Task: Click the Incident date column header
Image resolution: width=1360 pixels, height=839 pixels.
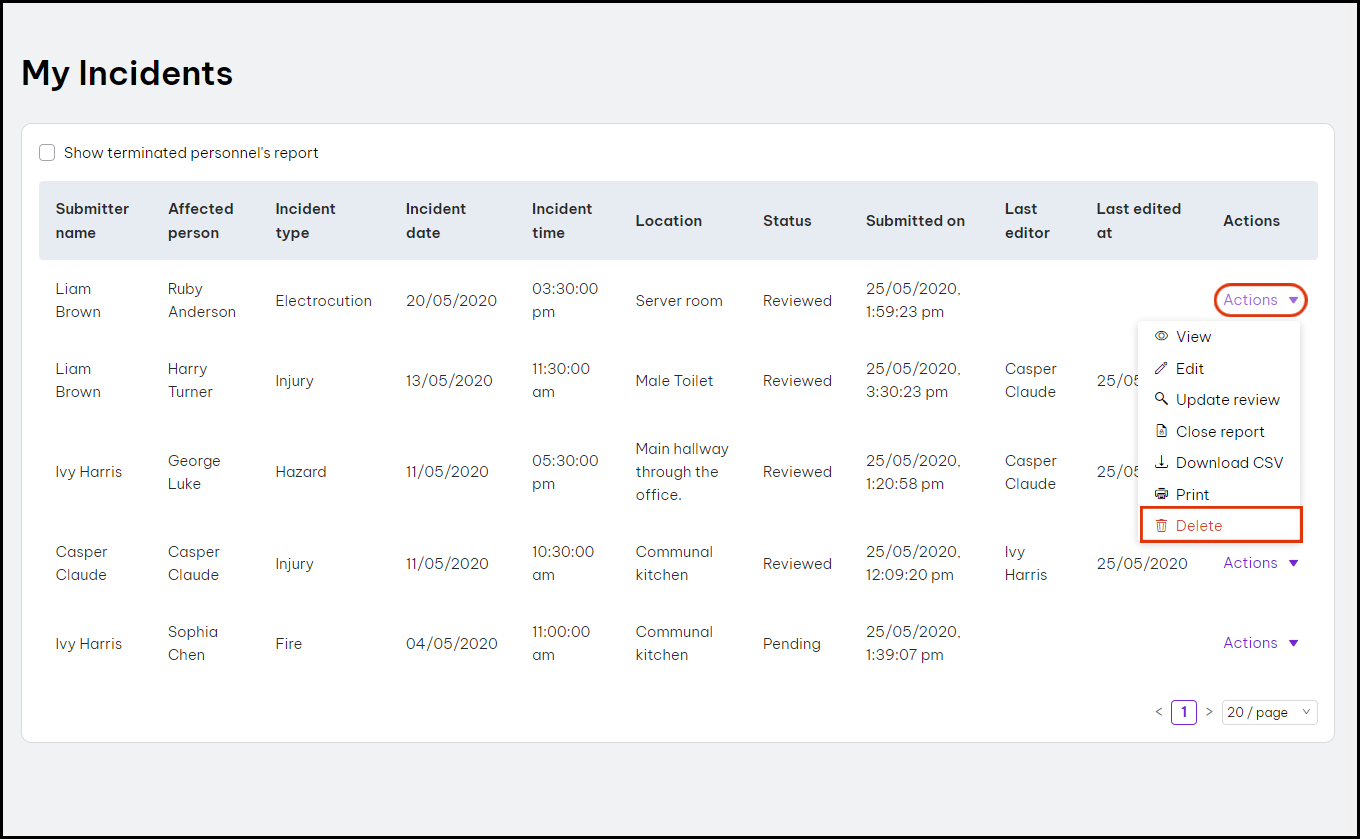Action: pos(436,221)
